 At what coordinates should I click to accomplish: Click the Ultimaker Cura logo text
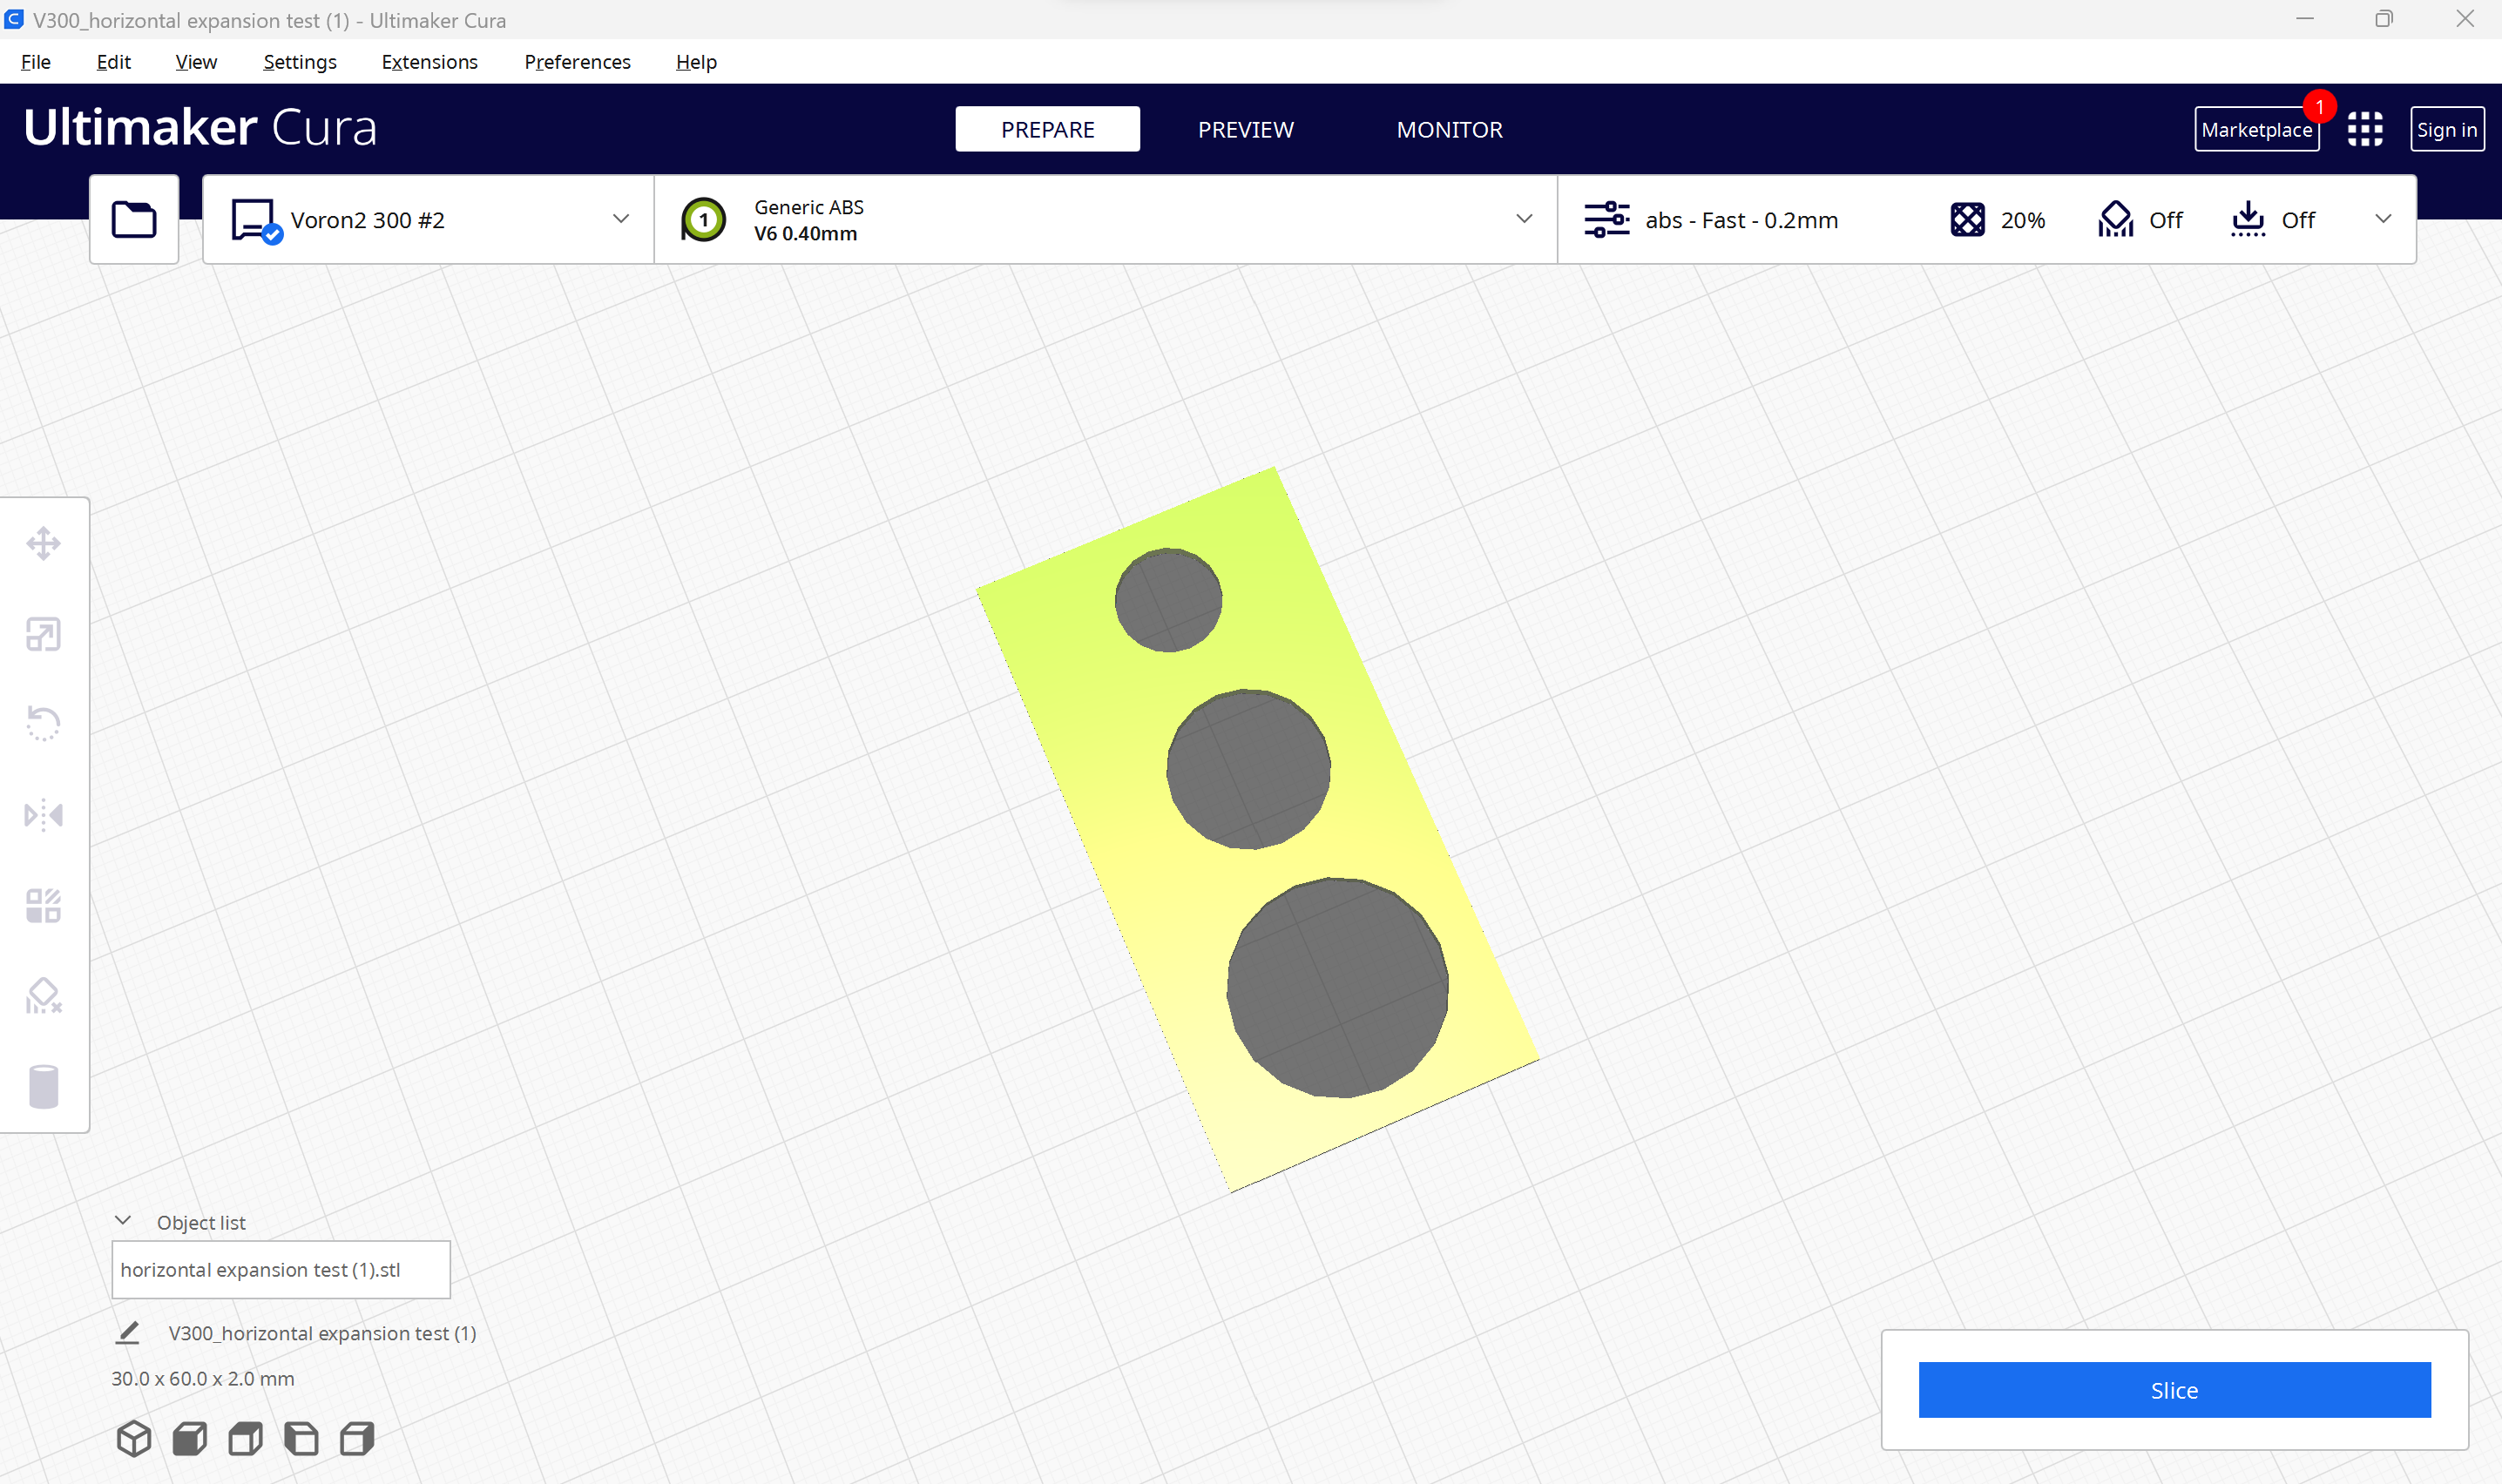point(200,127)
